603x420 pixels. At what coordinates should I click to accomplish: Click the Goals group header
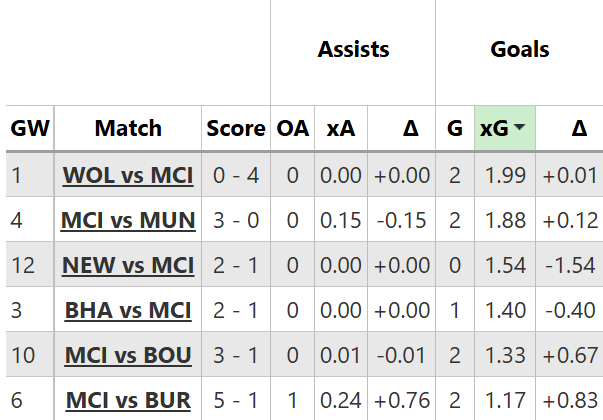tap(520, 49)
